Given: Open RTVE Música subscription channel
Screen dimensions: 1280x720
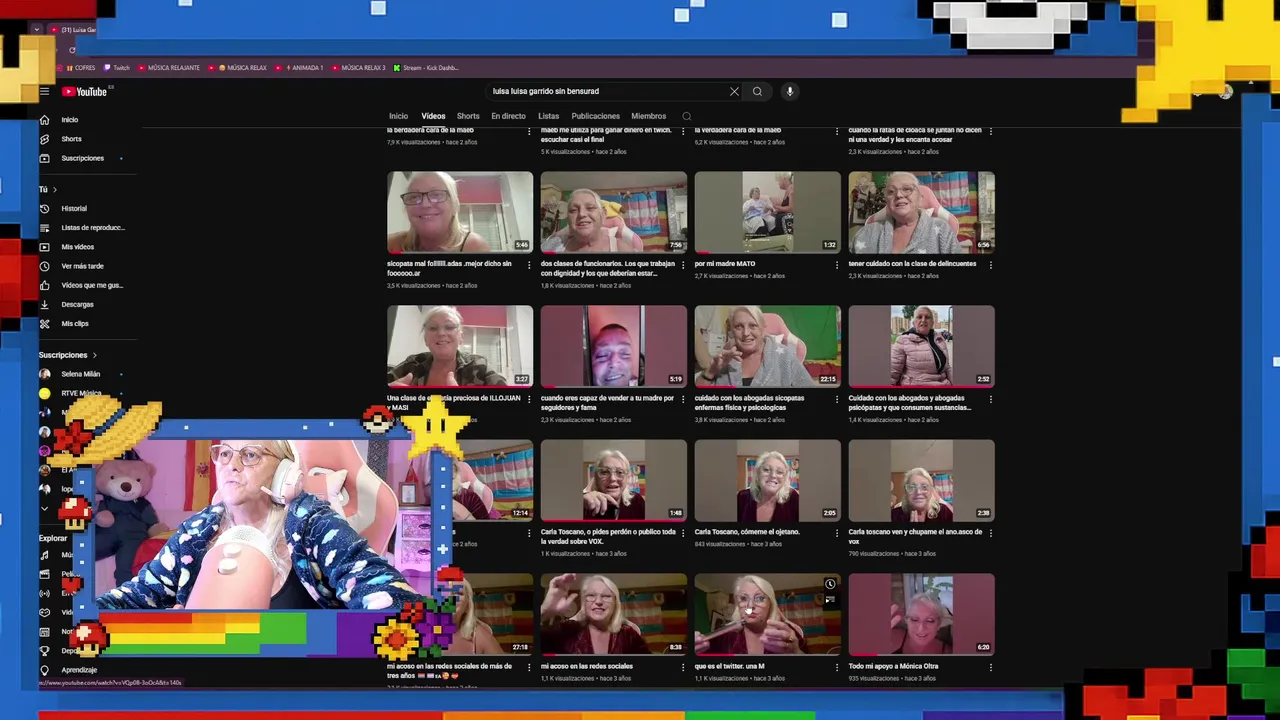Looking at the screenshot, I should point(81,393).
